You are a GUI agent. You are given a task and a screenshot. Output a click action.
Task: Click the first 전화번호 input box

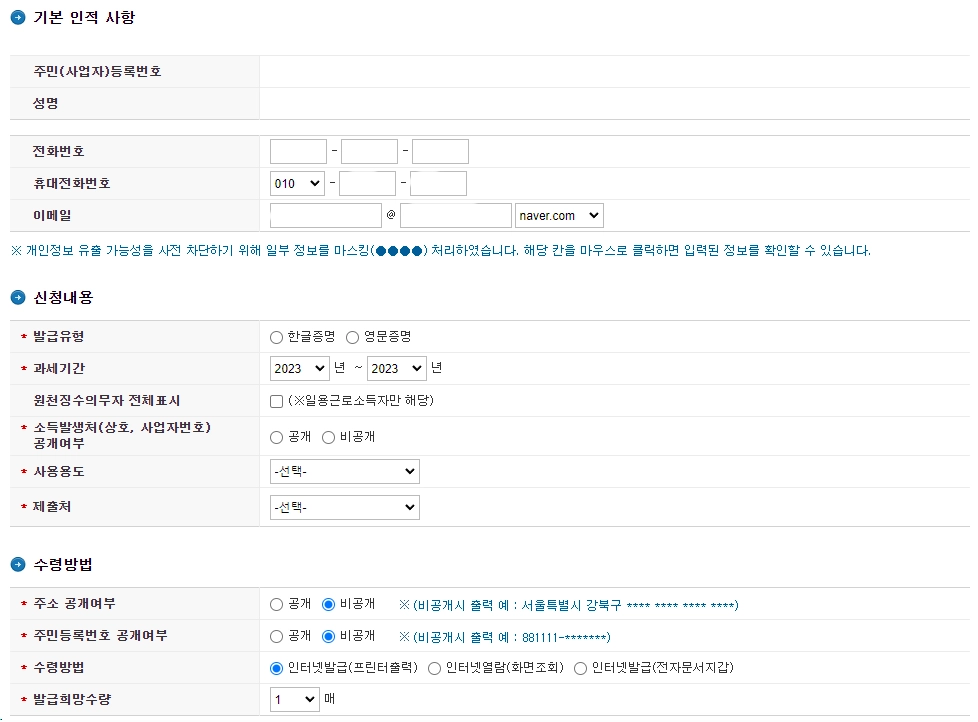pyautogui.click(x=297, y=151)
